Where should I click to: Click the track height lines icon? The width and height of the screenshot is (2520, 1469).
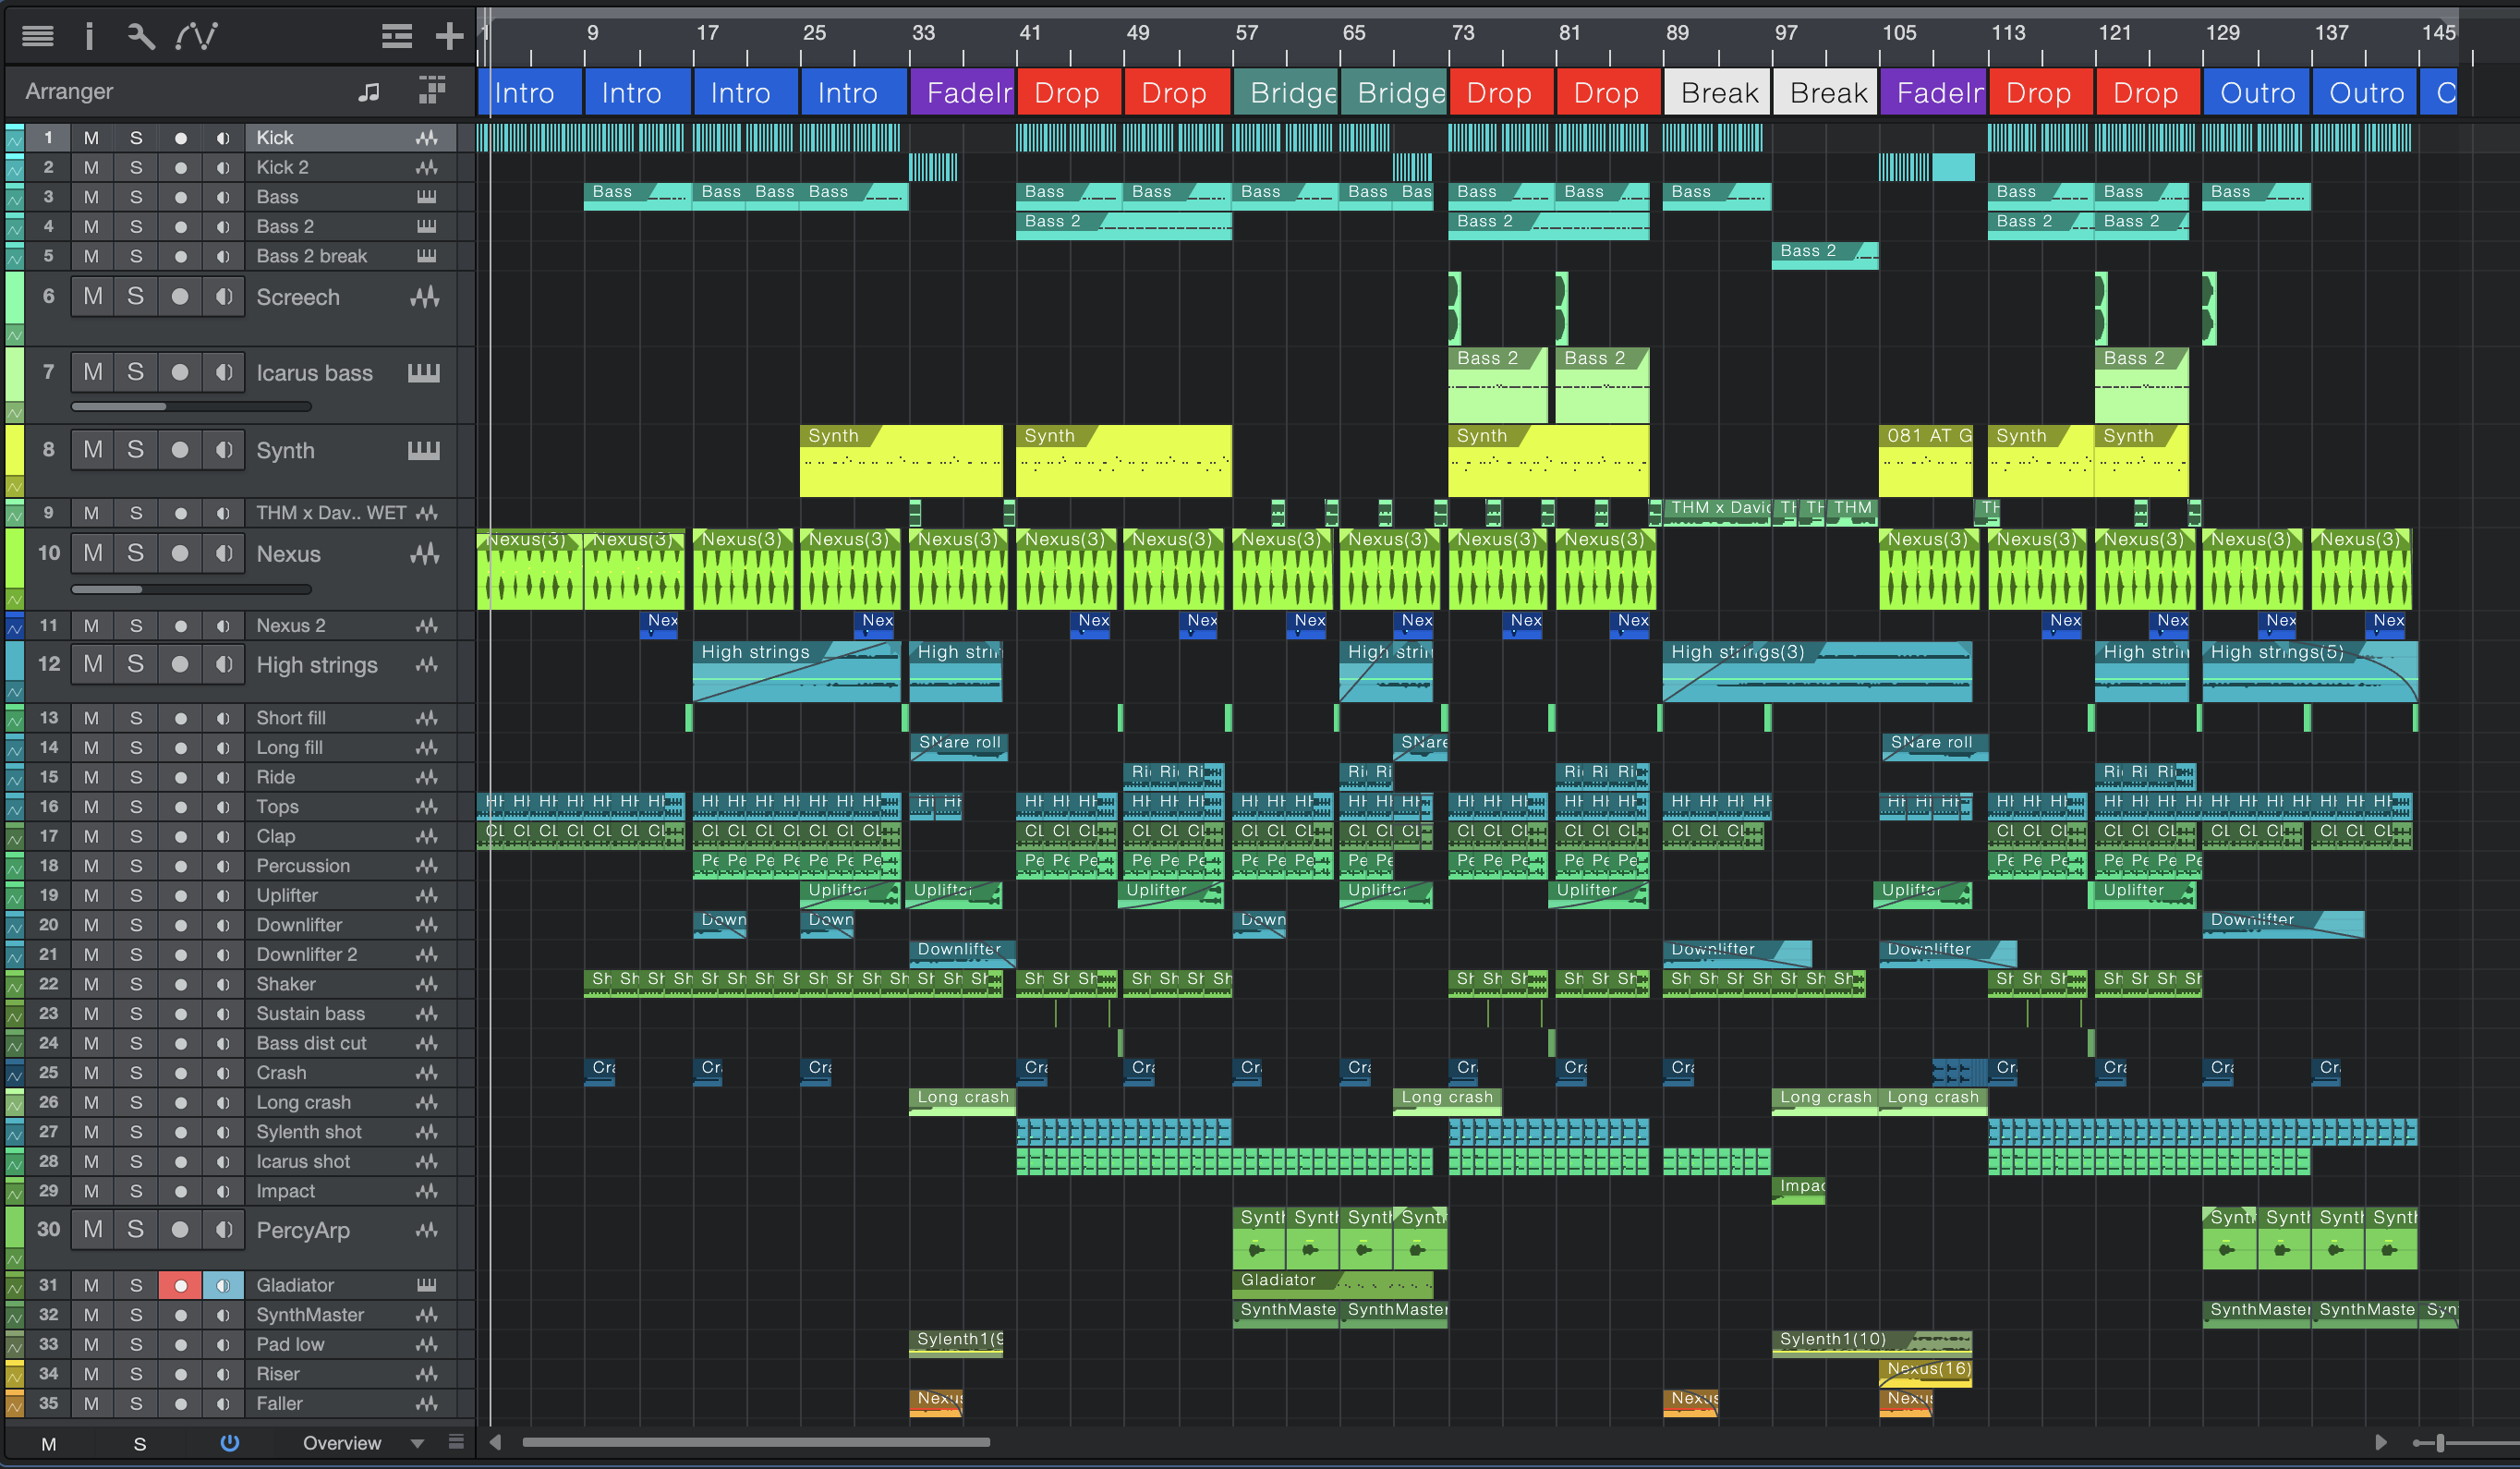396,36
